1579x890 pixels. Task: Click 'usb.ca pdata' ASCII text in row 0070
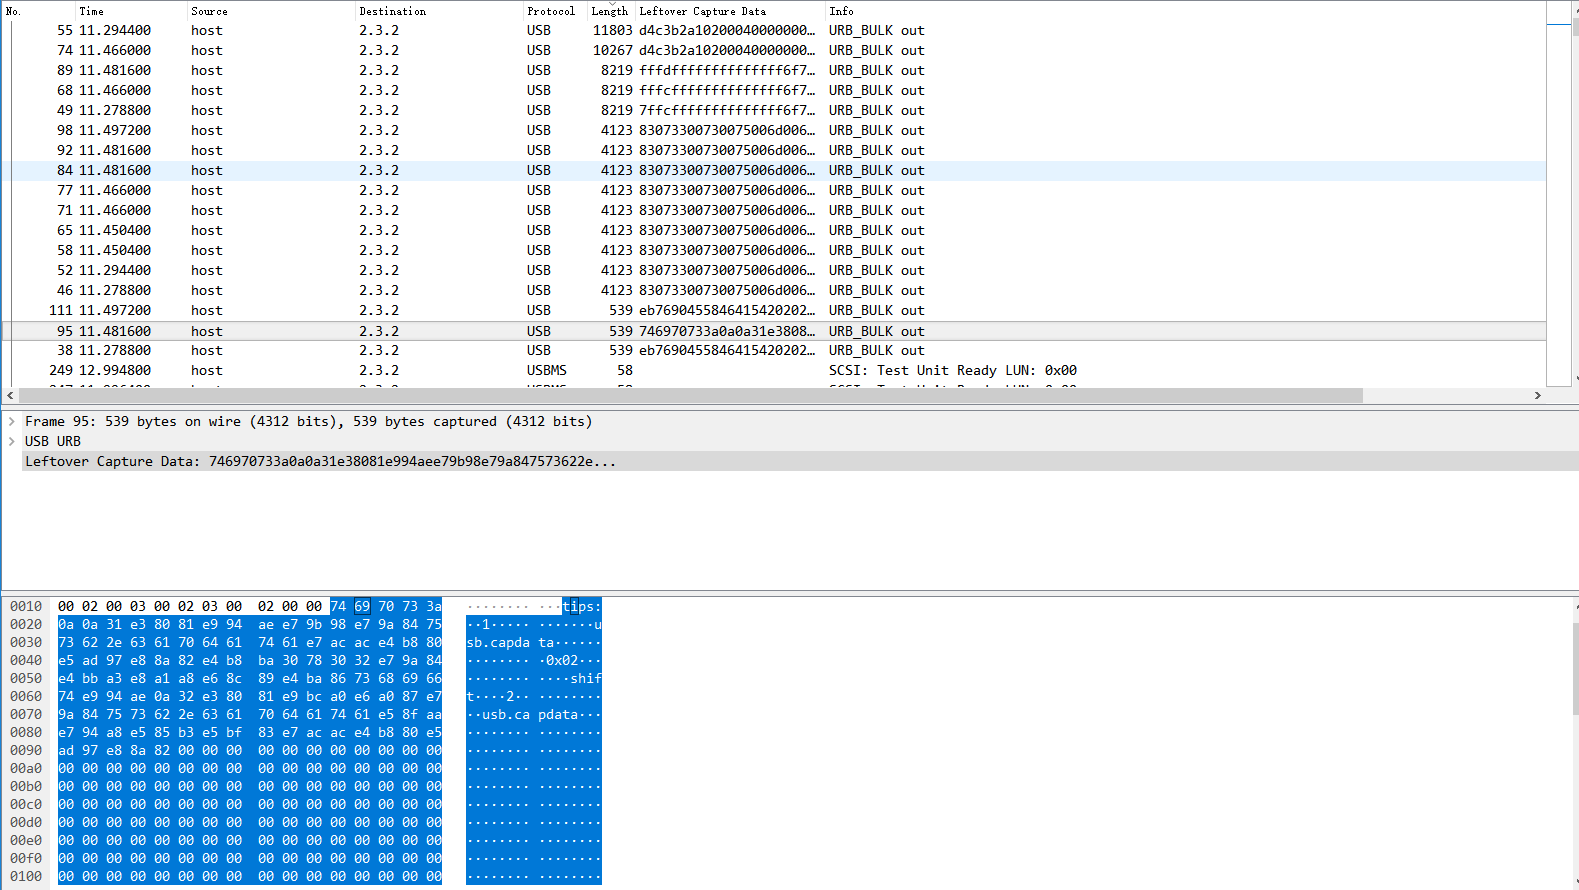(x=530, y=715)
